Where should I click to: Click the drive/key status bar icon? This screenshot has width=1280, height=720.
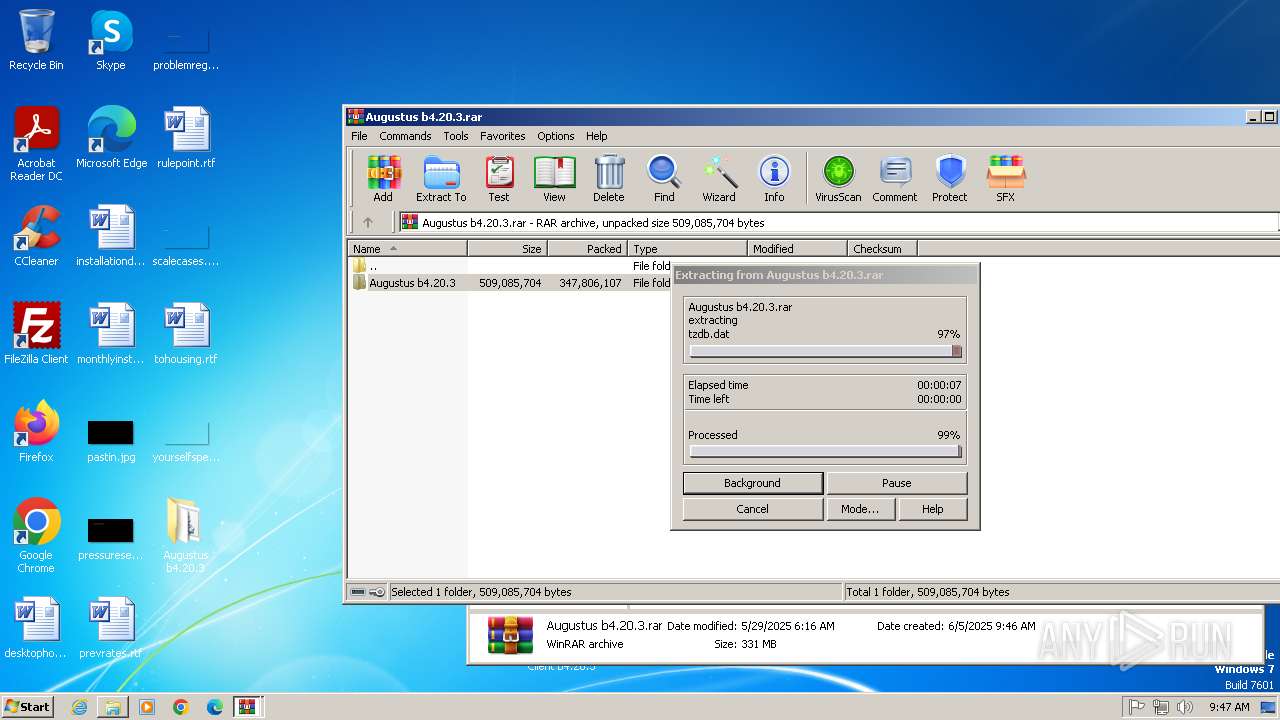tap(368, 592)
